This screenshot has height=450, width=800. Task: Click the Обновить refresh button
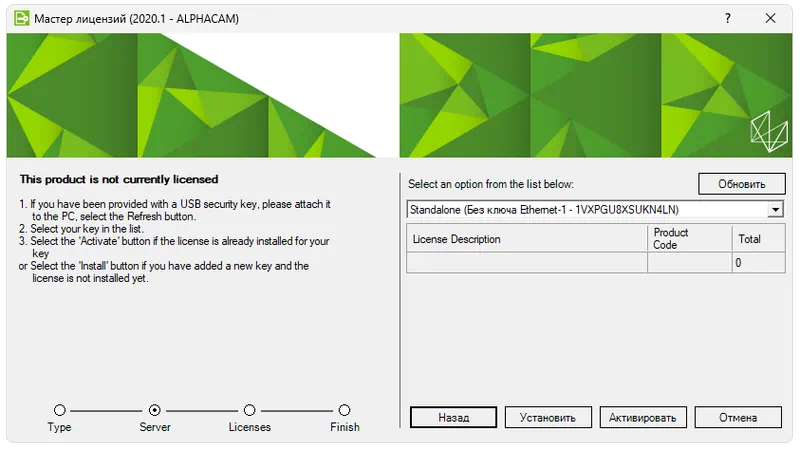[741, 184]
